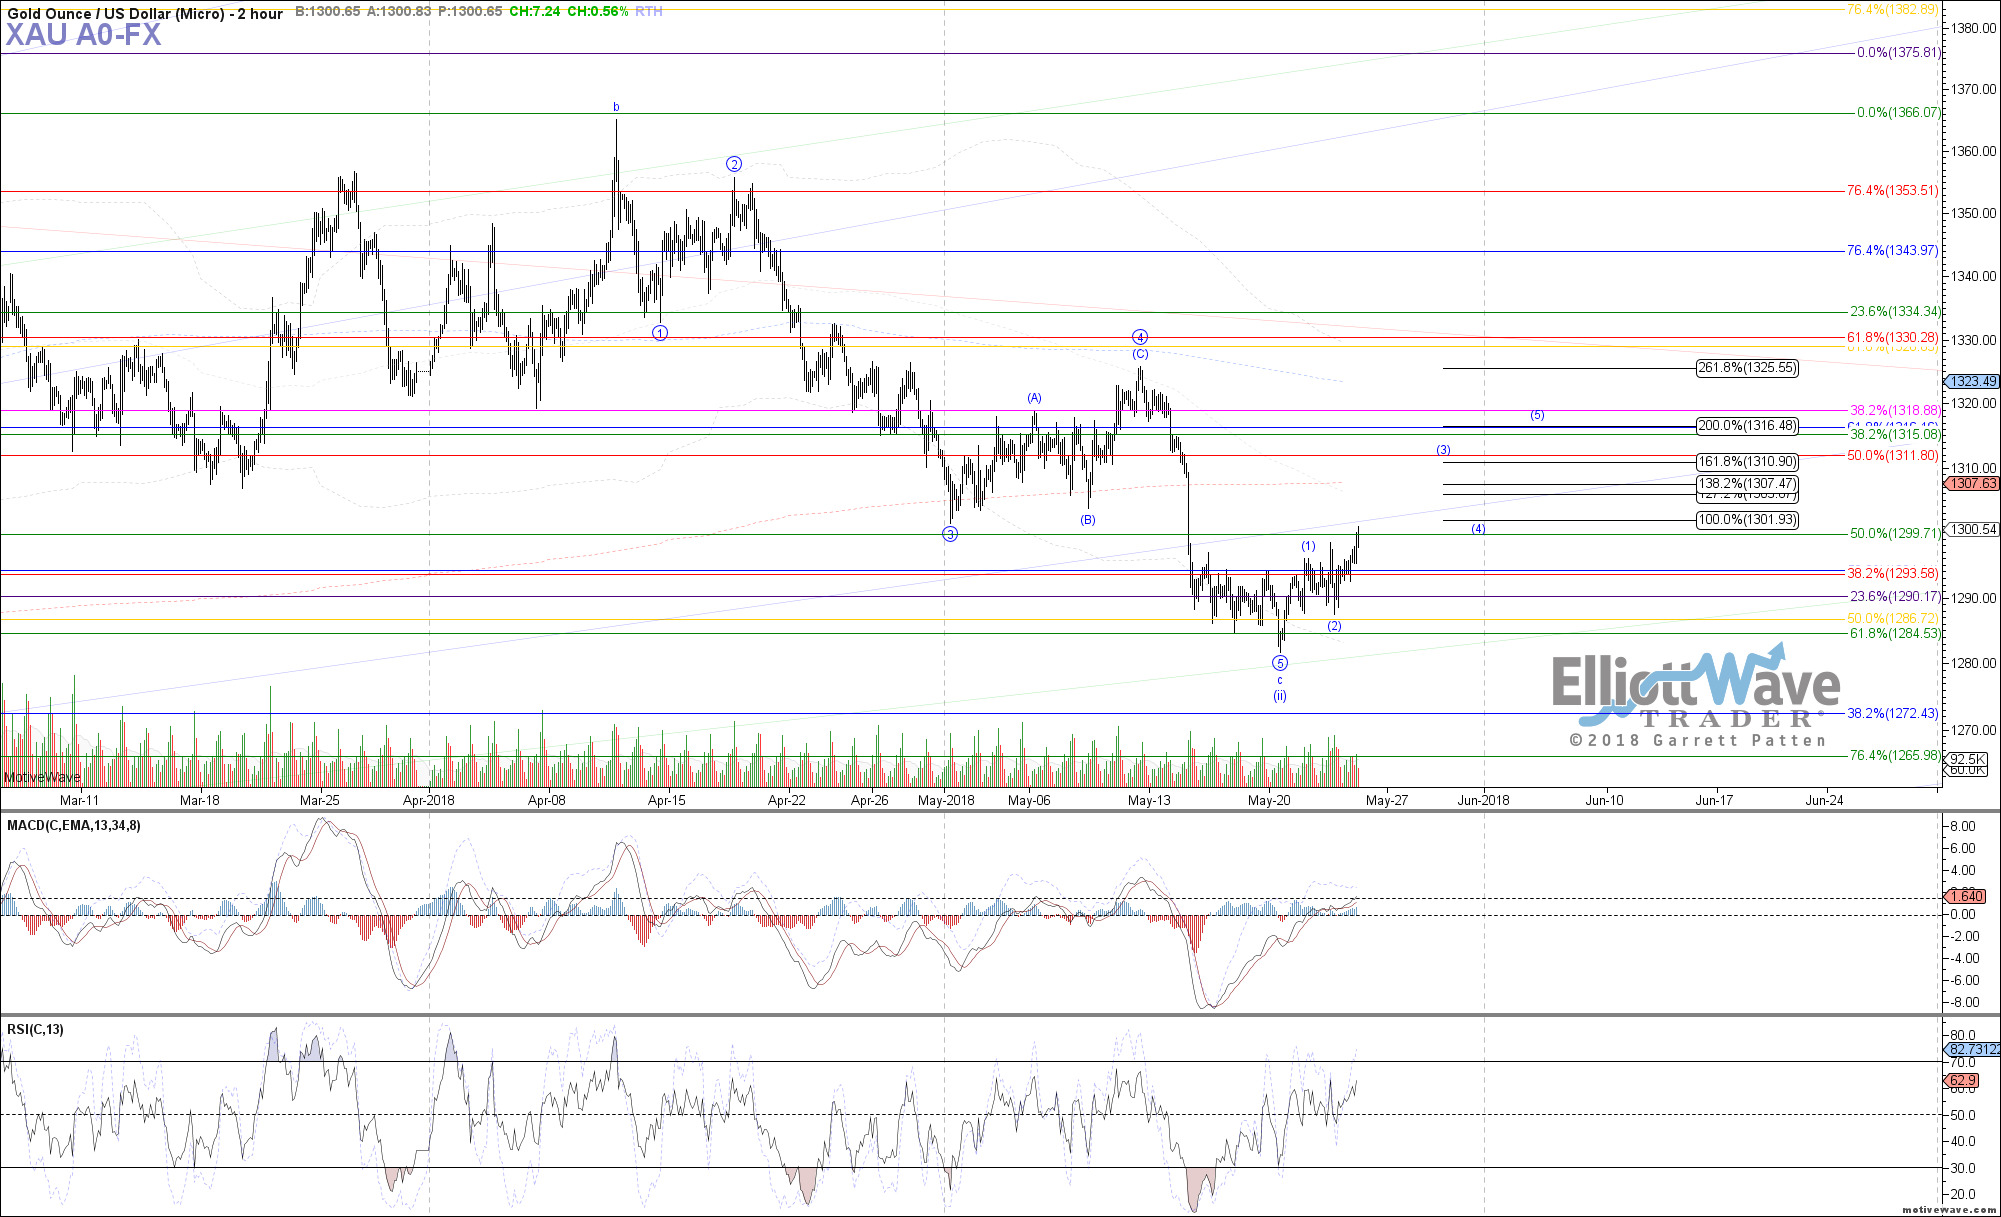Select the circled 1 wave marker
This screenshot has height=1217, width=2001.
click(x=660, y=333)
